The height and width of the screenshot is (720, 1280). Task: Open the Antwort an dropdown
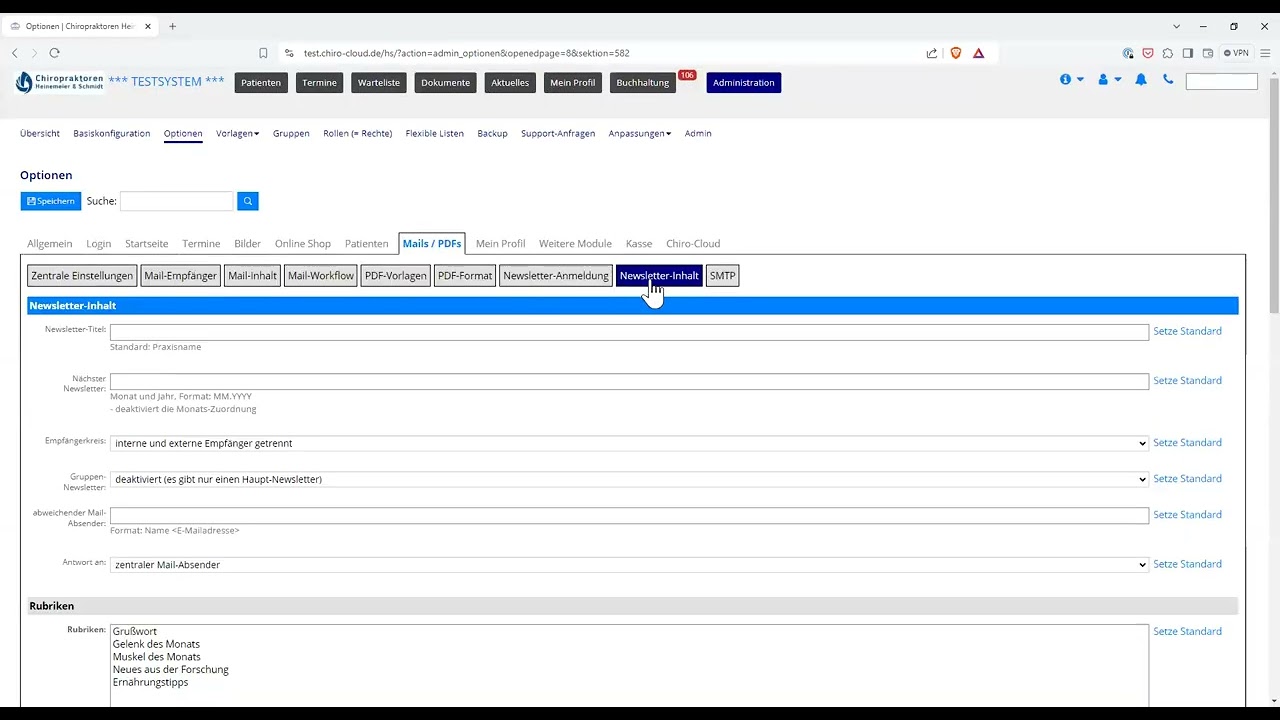[x=629, y=565]
